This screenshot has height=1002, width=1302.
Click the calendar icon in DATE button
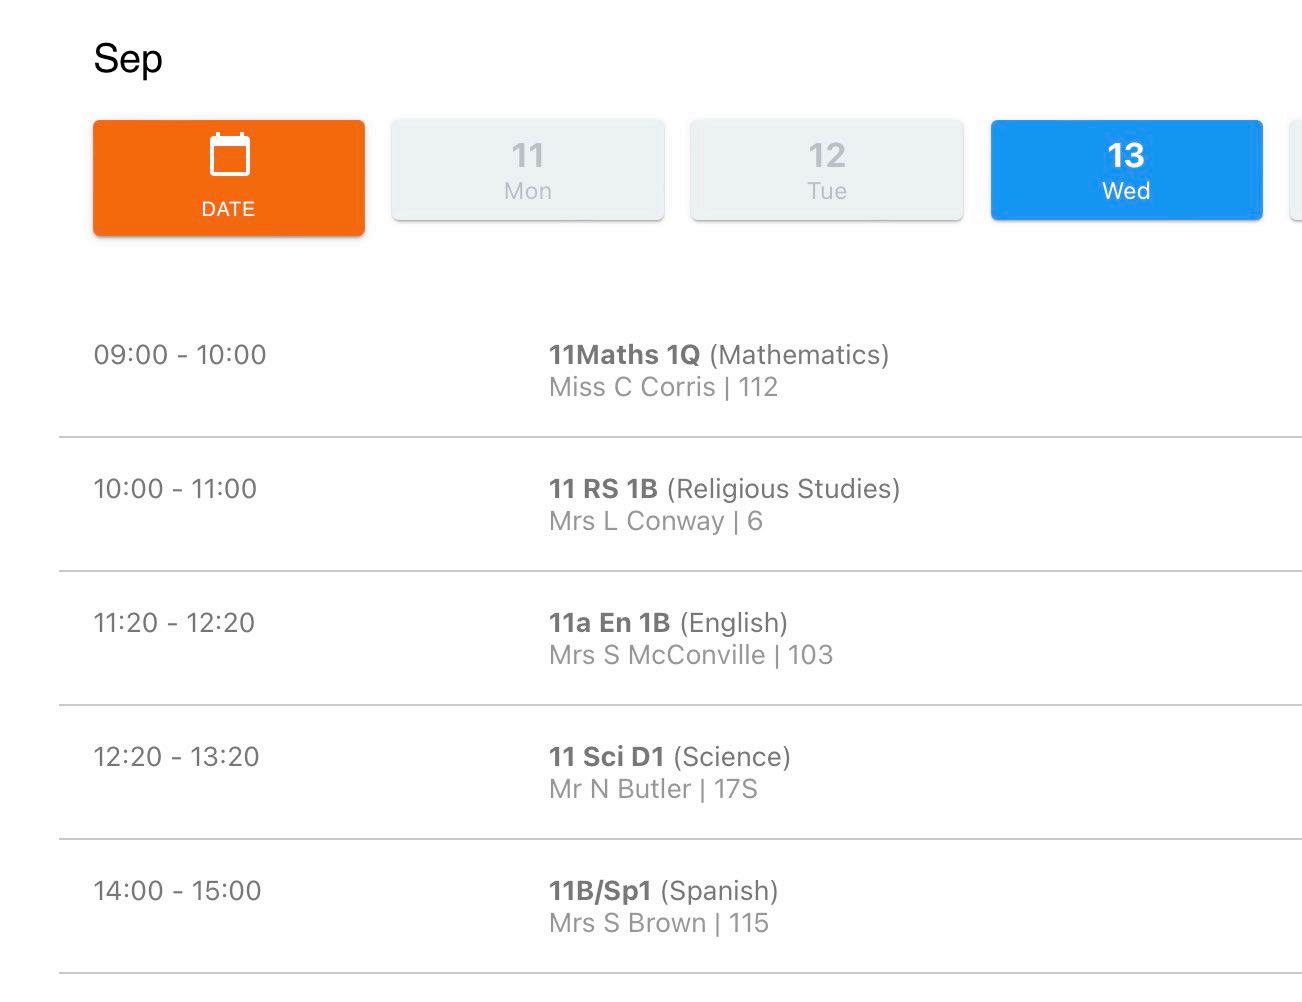click(229, 156)
